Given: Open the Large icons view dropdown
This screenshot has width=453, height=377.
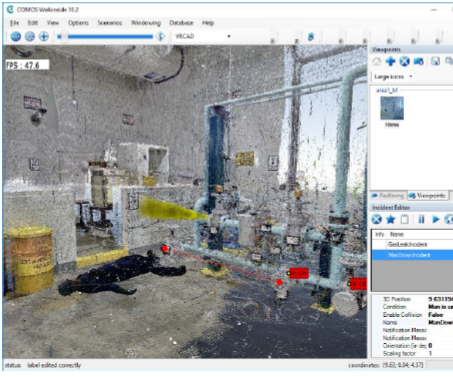Looking at the screenshot, I should coord(393,77).
